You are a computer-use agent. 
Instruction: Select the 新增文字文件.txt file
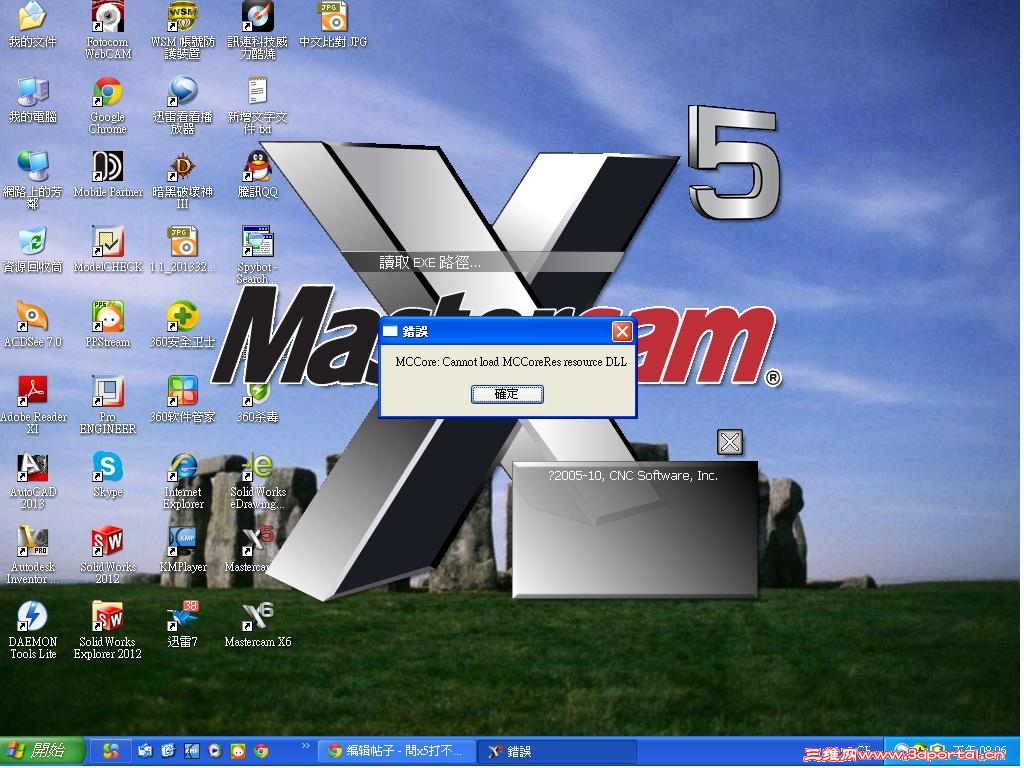pyautogui.click(x=258, y=106)
